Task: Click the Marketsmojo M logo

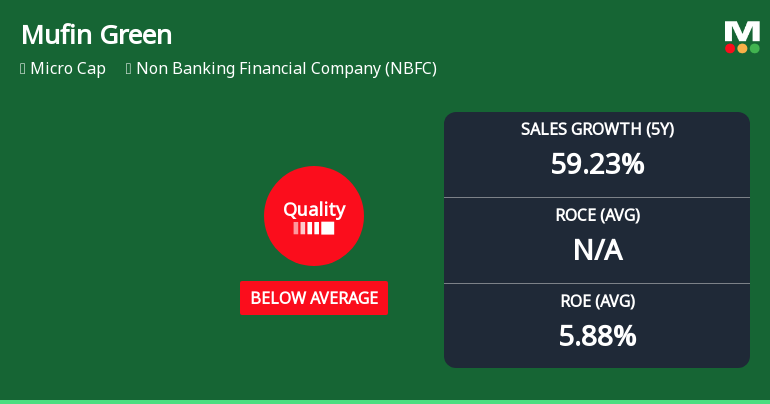Action: 742,30
